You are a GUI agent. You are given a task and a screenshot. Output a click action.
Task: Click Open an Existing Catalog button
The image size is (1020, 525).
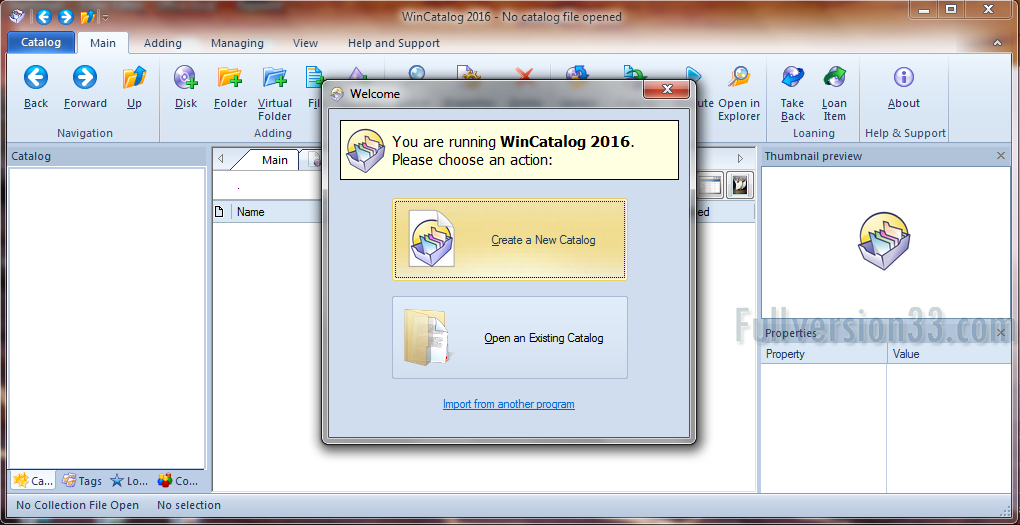[509, 338]
